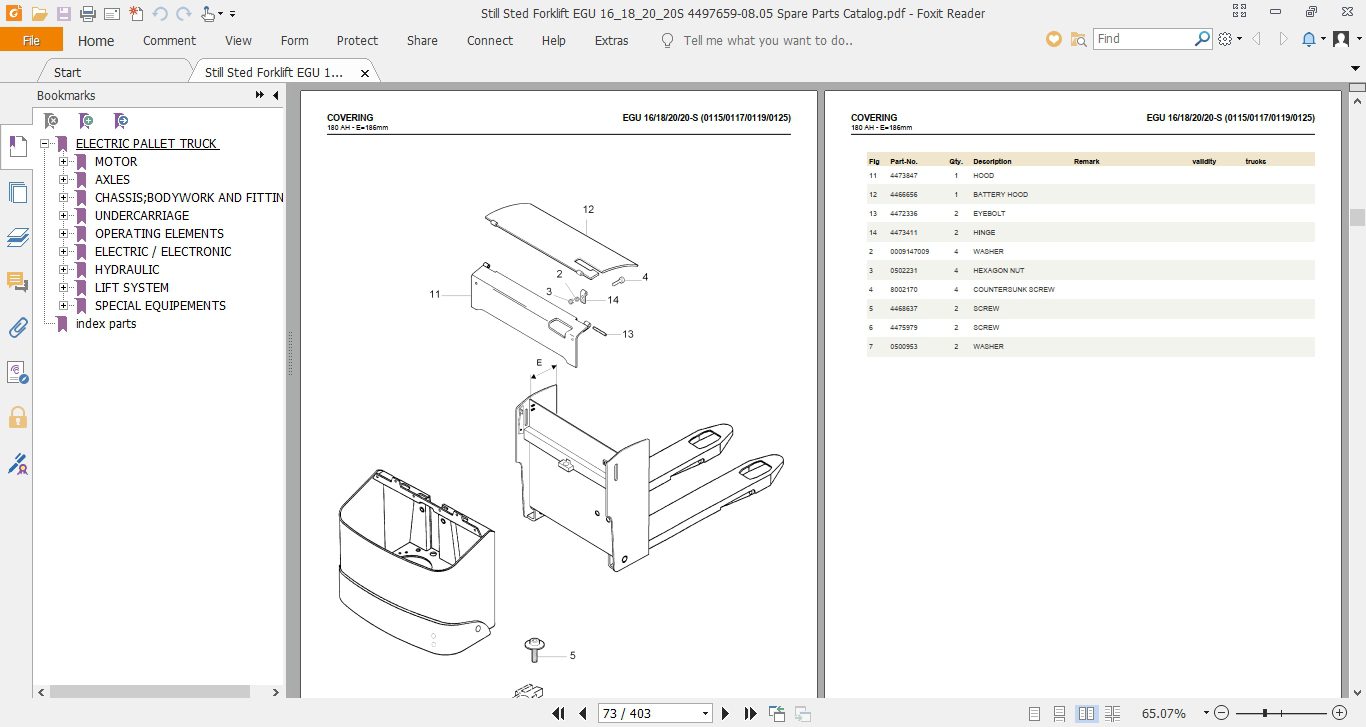Select facing two-page view mode icon
Image resolution: width=1366 pixels, height=727 pixels.
1086,714
